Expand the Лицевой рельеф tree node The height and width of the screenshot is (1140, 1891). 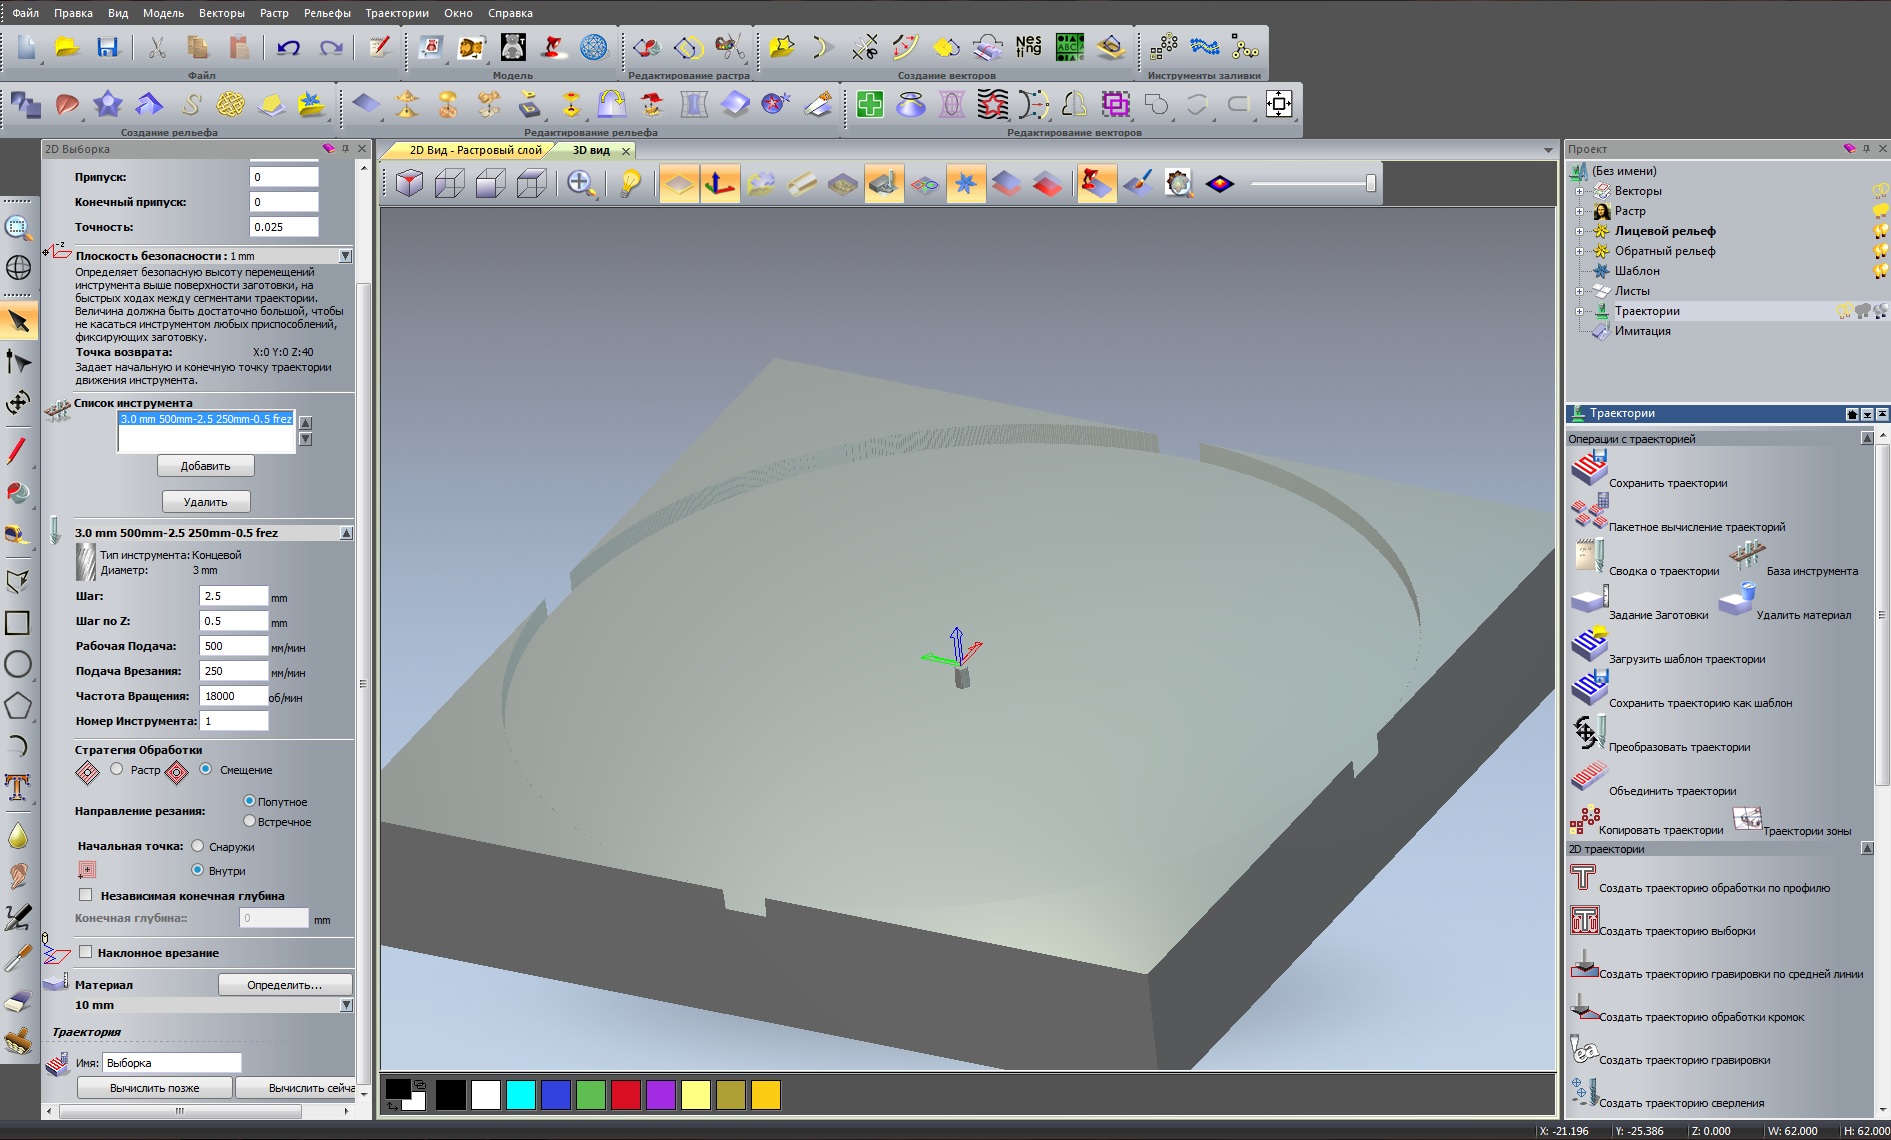[1579, 231]
